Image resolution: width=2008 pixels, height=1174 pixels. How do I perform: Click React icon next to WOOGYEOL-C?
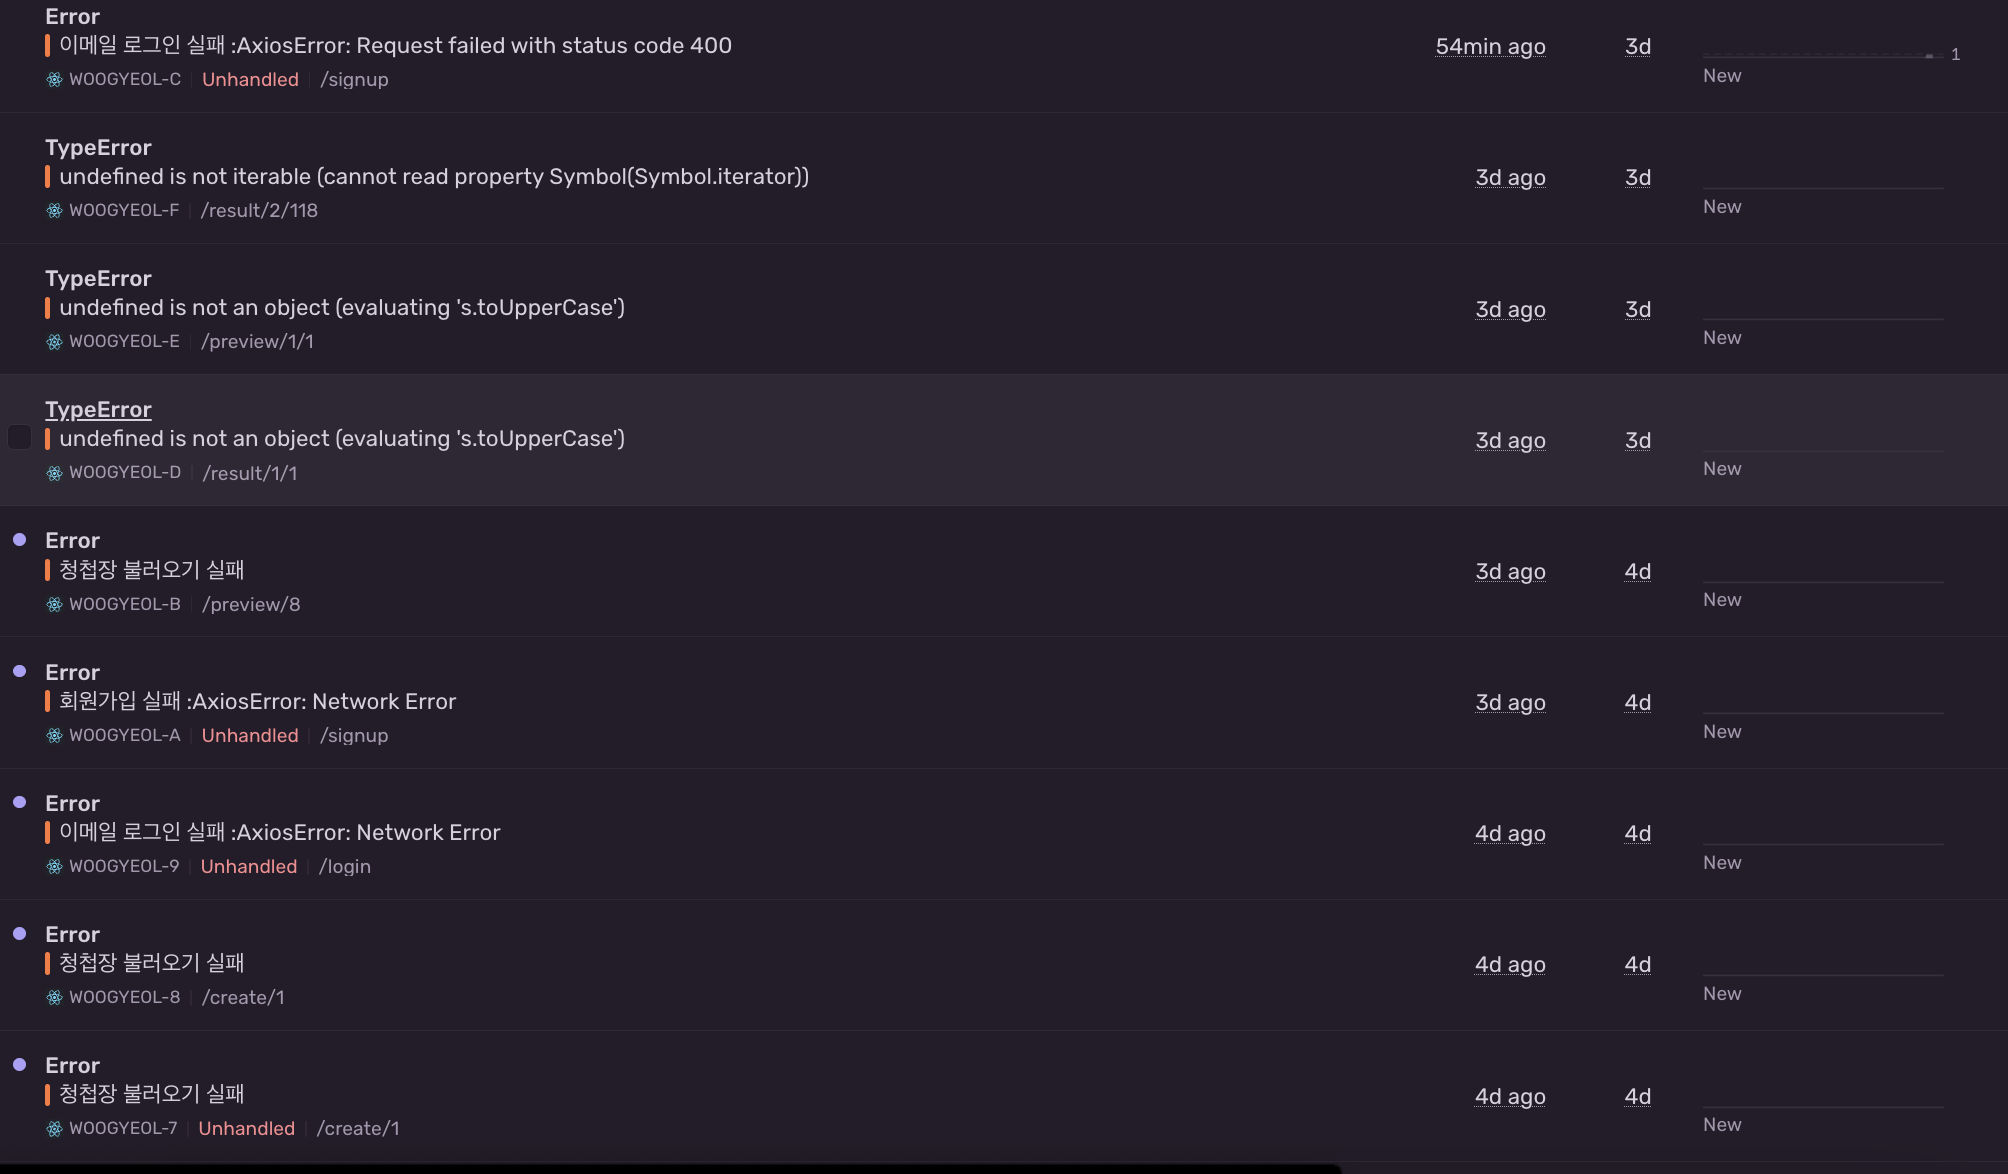(54, 80)
